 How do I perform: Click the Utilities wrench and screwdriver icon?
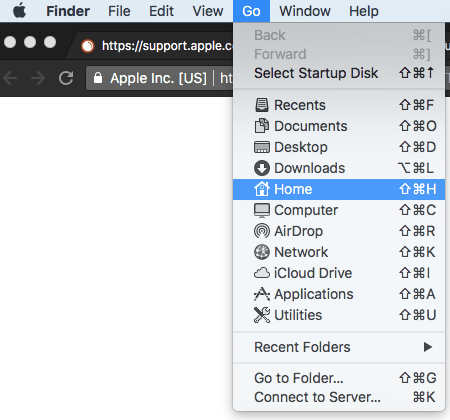[262, 315]
